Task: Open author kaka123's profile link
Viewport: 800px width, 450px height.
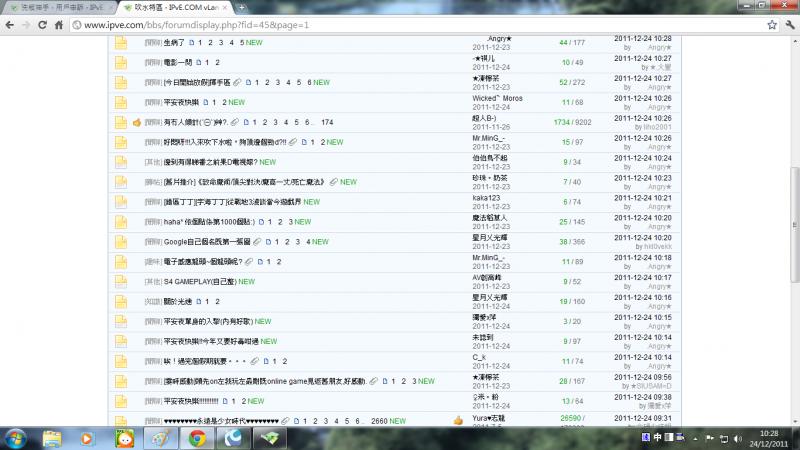Action: click(486, 197)
